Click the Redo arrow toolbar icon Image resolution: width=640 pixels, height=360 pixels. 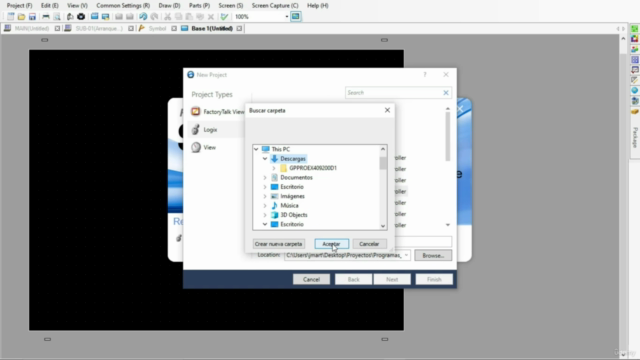pos(154,16)
